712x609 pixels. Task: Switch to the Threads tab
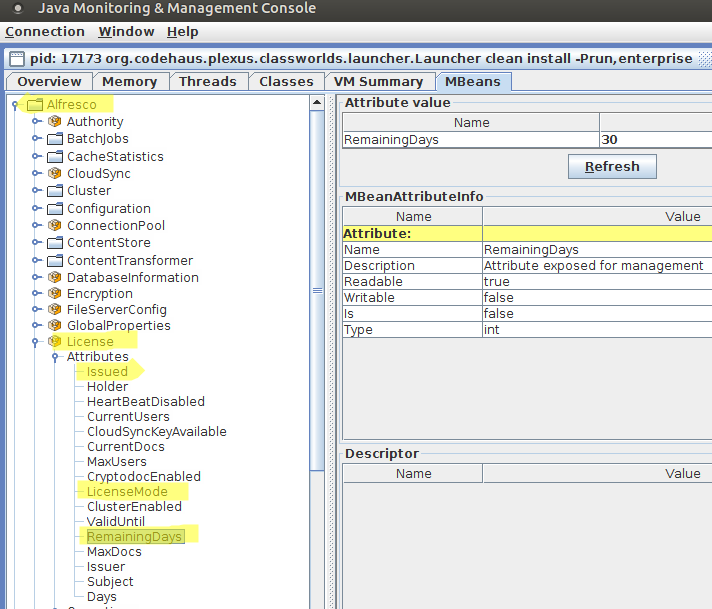[x=208, y=82]
